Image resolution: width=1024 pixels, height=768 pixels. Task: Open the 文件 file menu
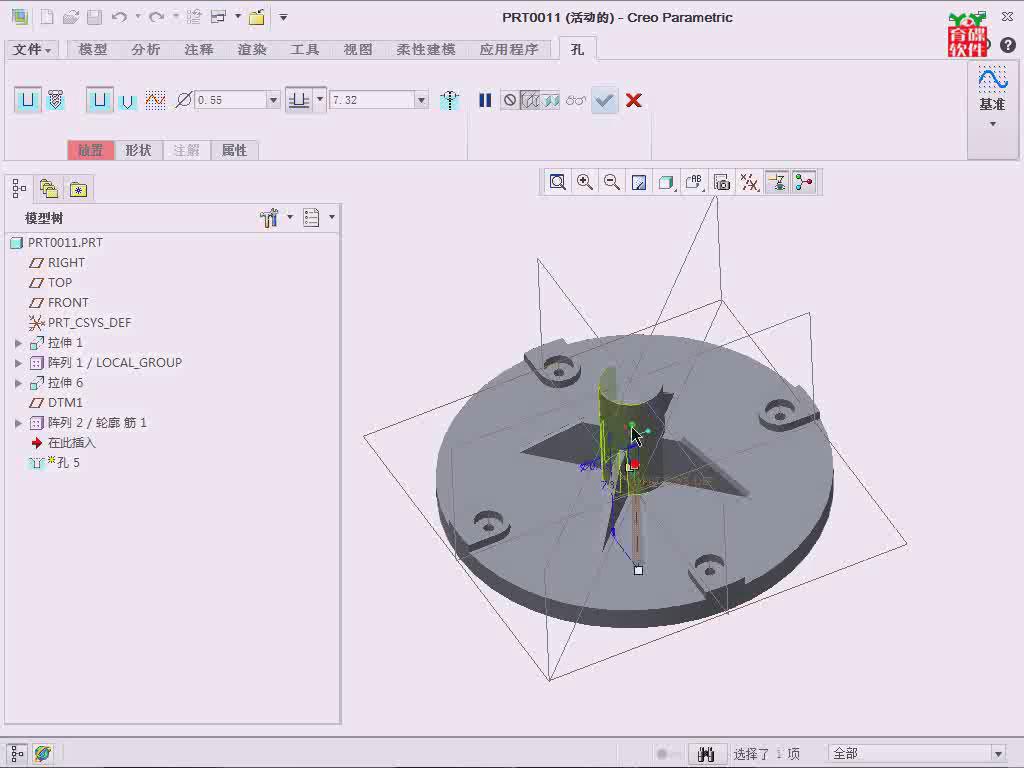[32, 50]
